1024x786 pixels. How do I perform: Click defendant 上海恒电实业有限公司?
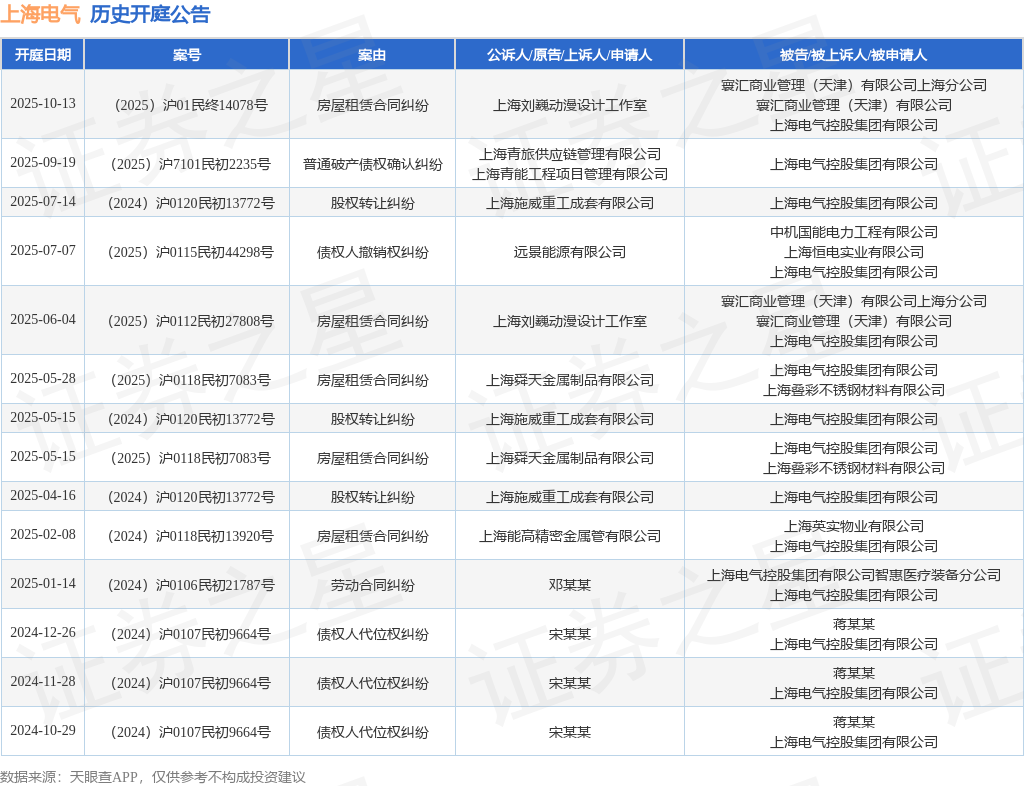coord(854,252)
